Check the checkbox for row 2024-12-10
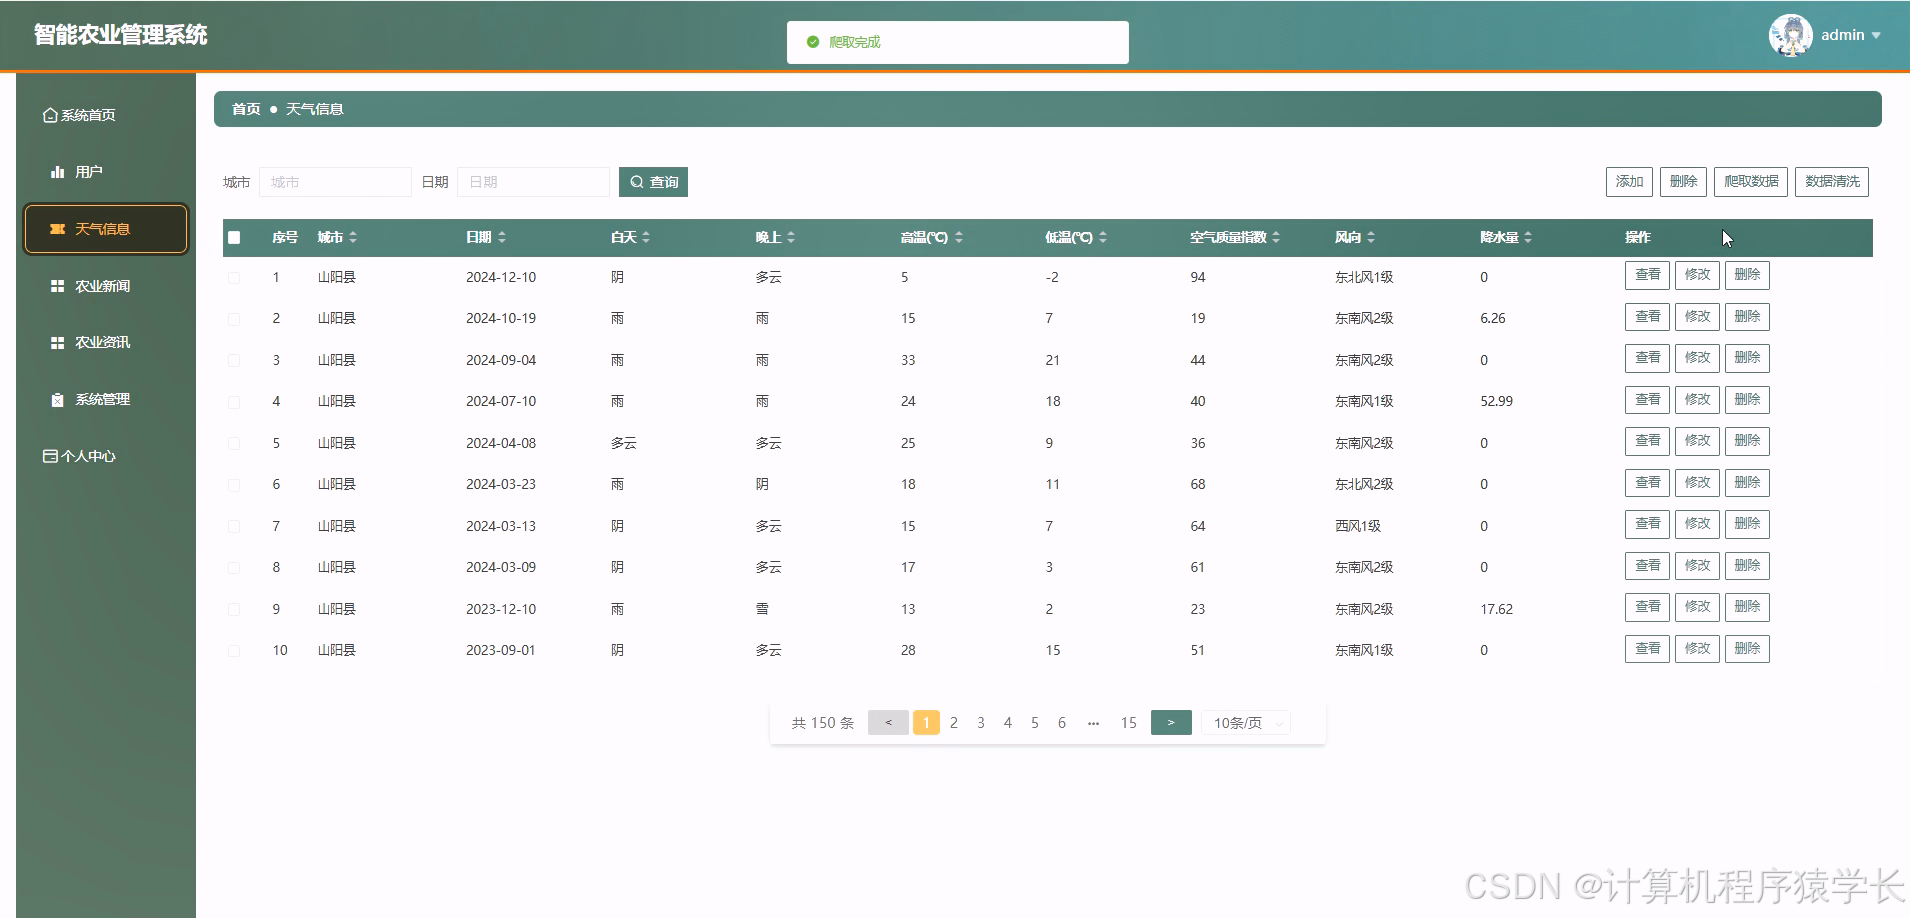 pyautogui.click(x=235, y=277)
